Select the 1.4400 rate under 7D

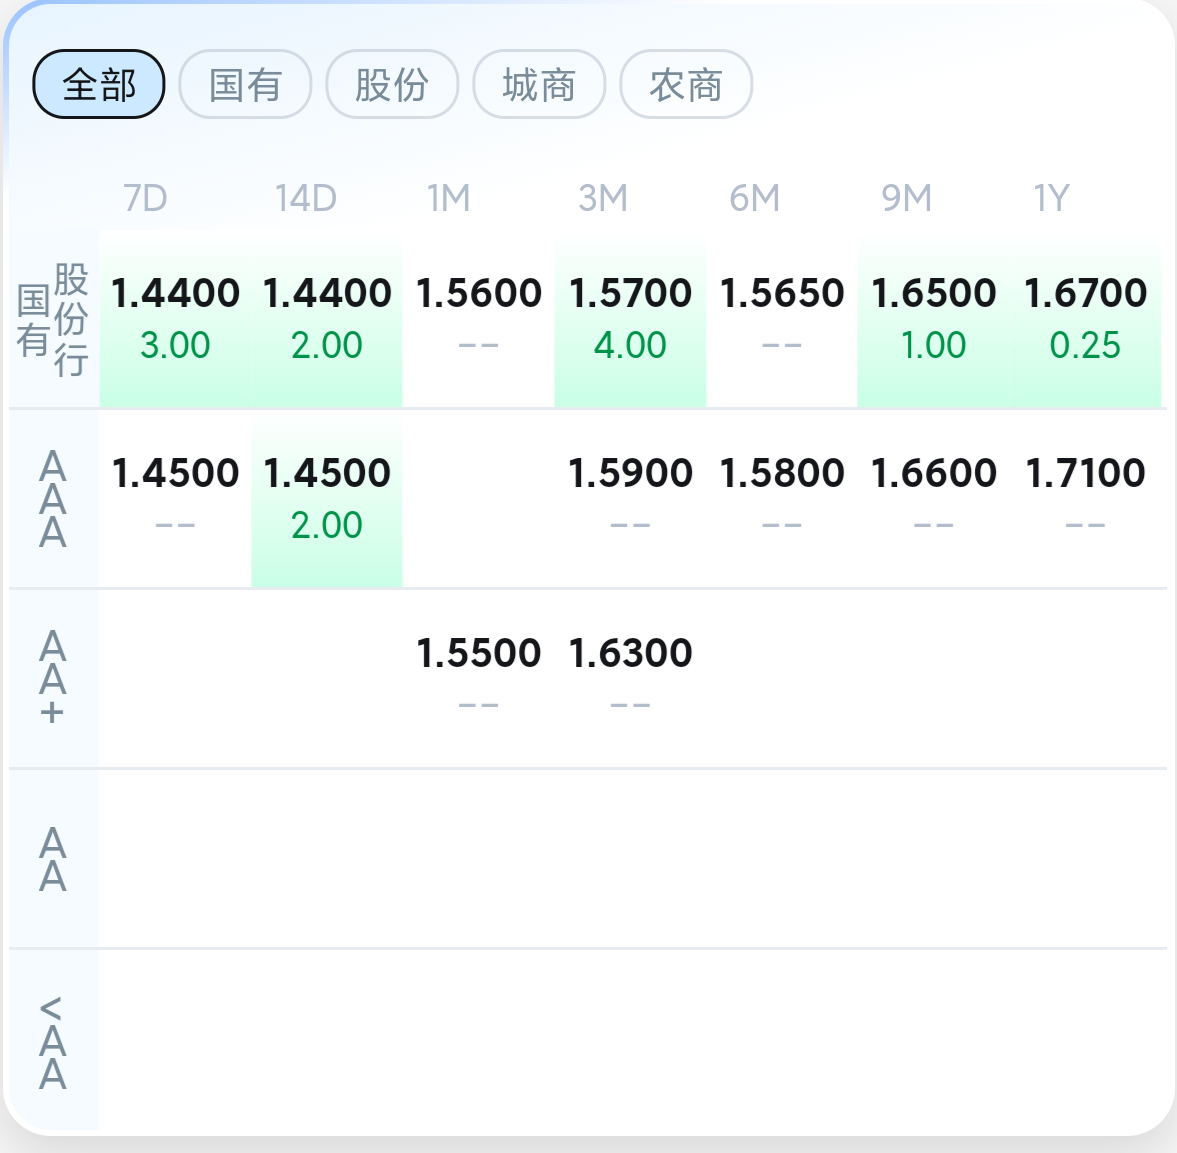coord(175,294)
